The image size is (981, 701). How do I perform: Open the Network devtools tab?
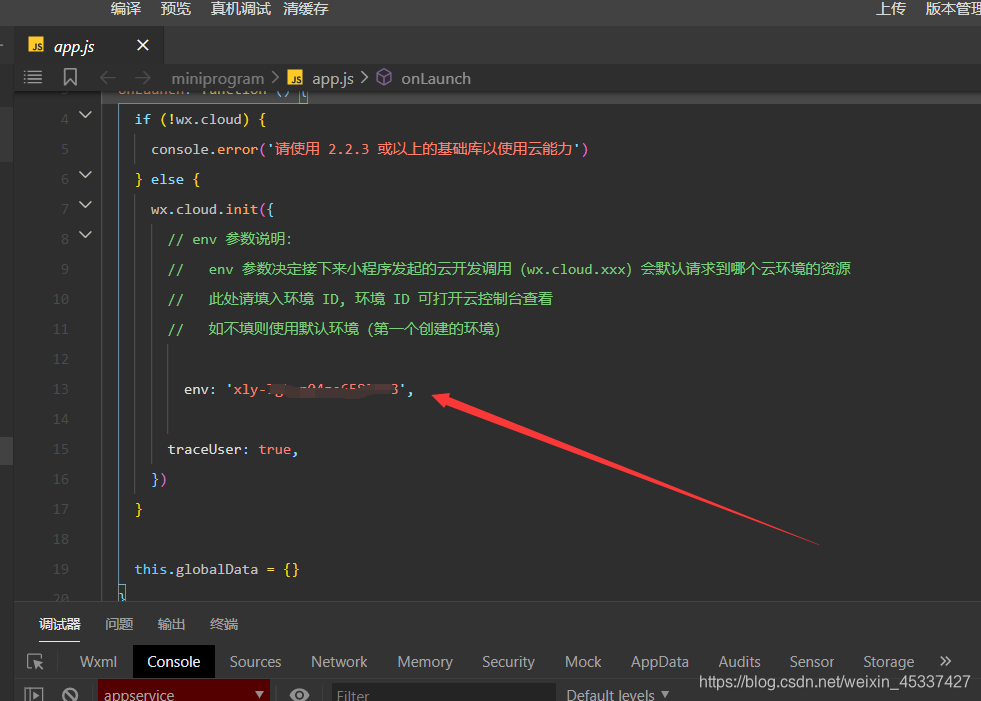coord(339,662)
